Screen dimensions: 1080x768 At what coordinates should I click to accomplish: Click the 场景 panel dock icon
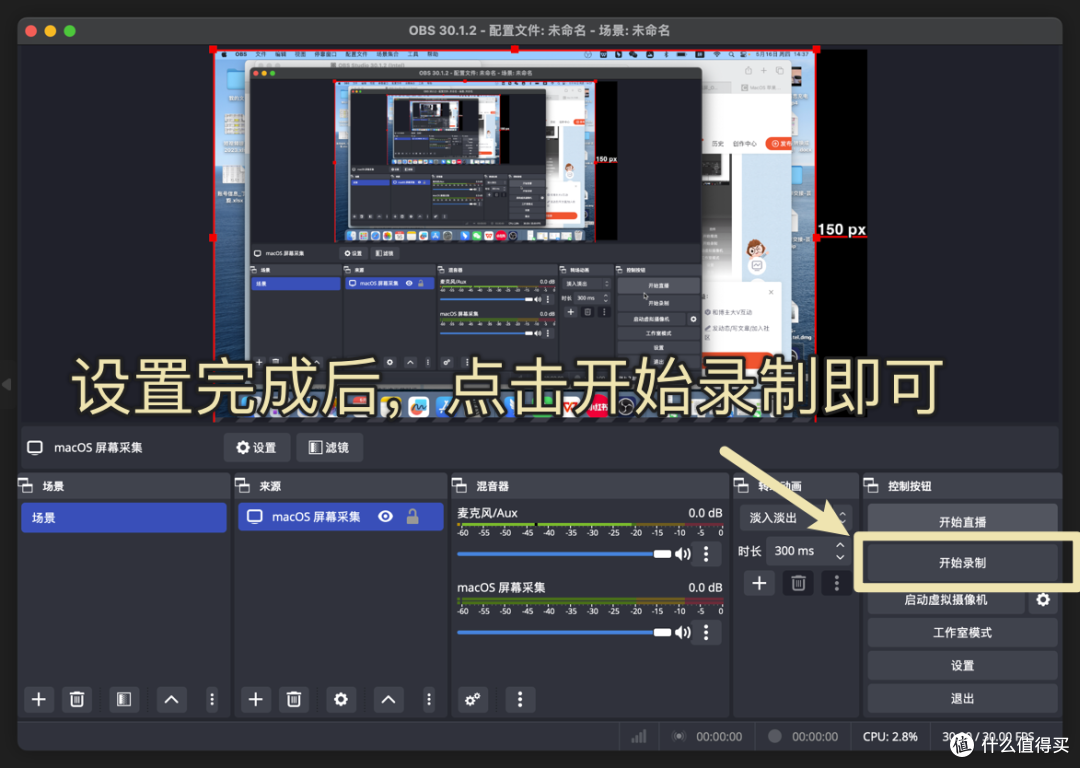pos(25,486)
